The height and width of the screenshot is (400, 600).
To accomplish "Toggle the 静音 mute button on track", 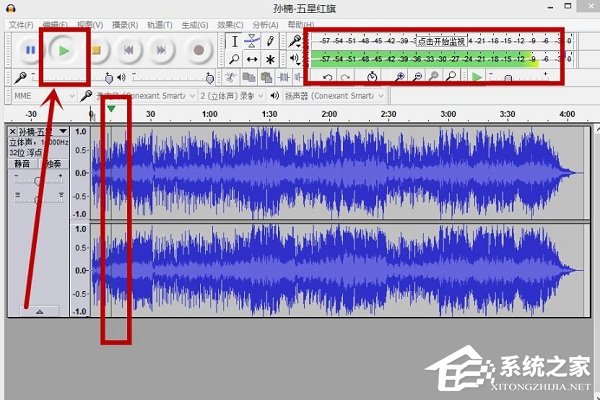I will pos(22,164).
